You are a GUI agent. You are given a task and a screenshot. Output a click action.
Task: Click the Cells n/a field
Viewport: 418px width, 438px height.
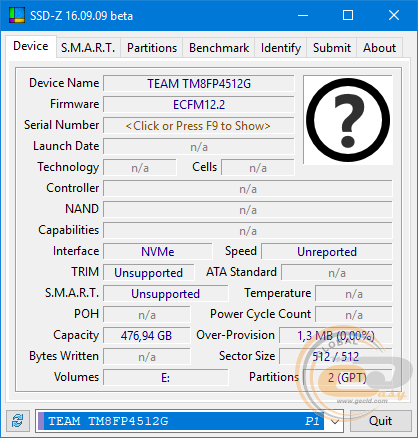point(258,168)
